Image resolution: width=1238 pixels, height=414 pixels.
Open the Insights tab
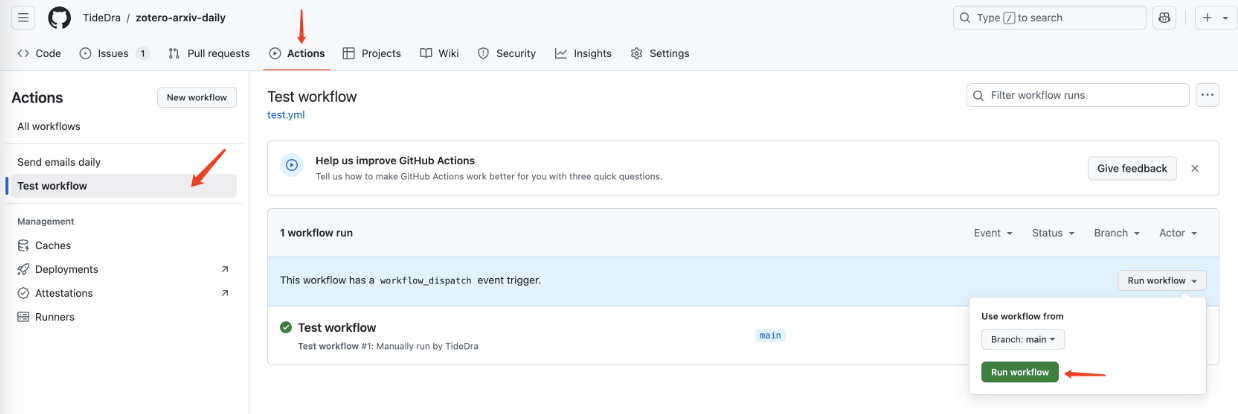pyautogui.click(x=583, y=53)
